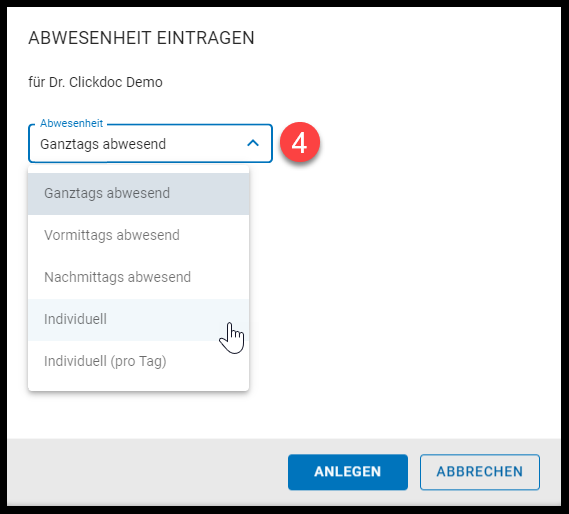Select the hovered 'Individuell' entry

point(138,319)
